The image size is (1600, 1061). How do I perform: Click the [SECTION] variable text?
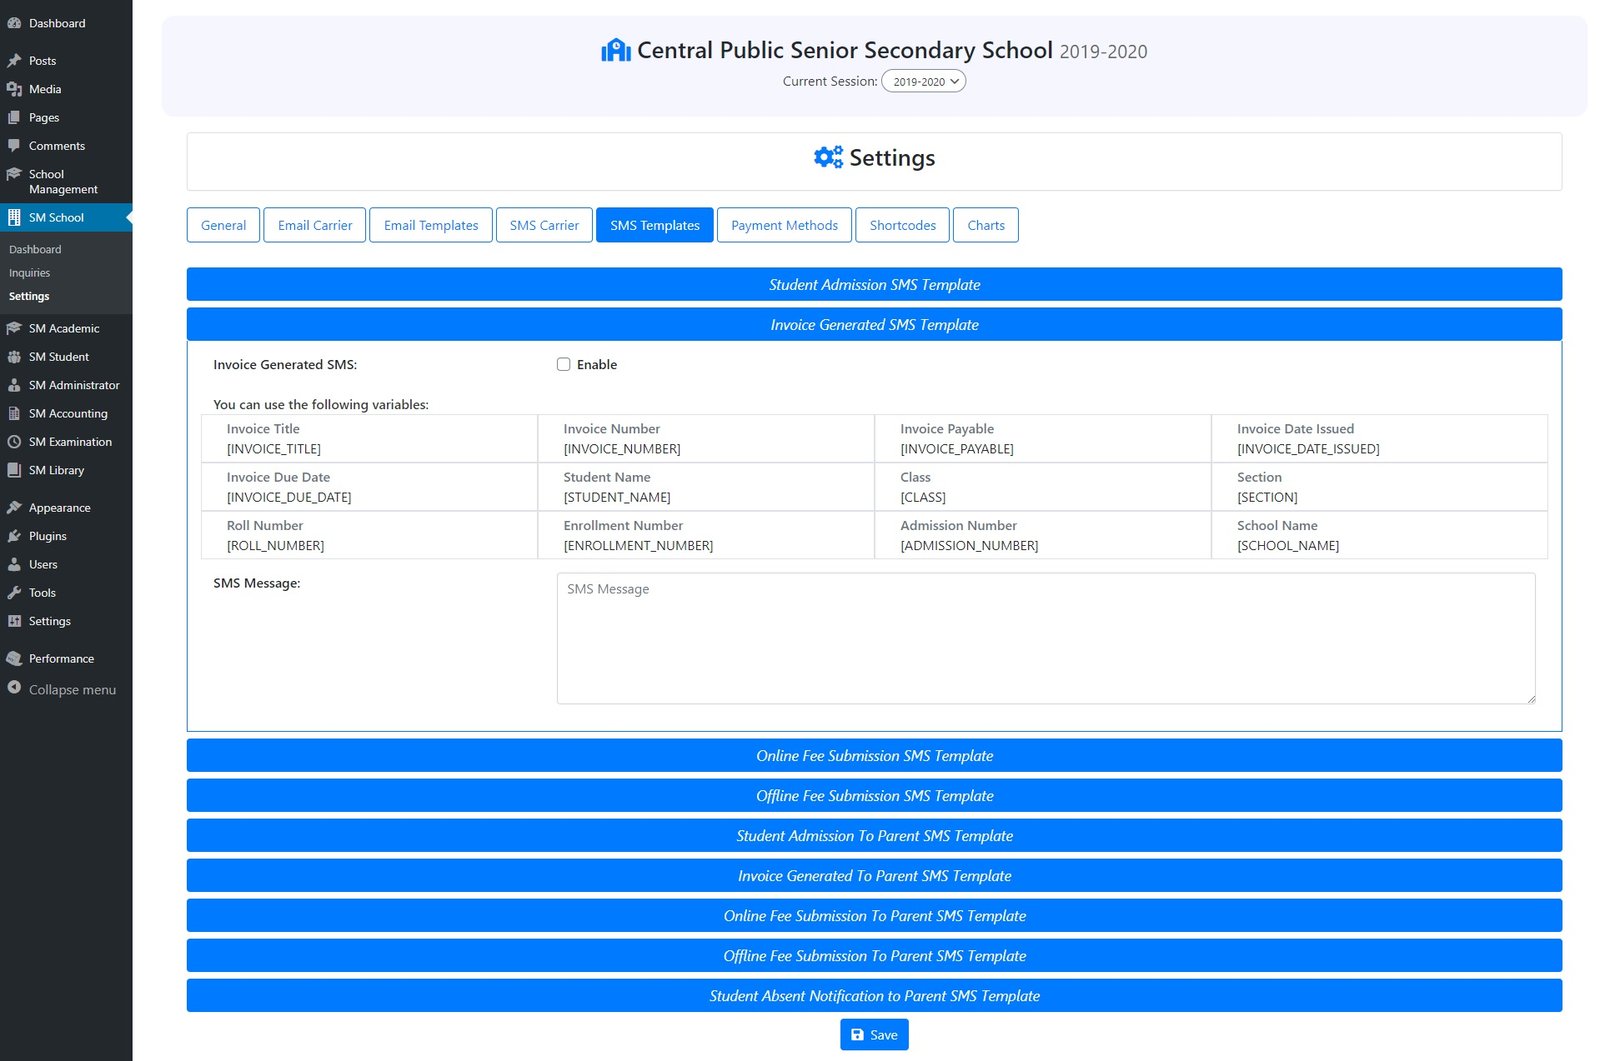click(x=1267, y=497)
